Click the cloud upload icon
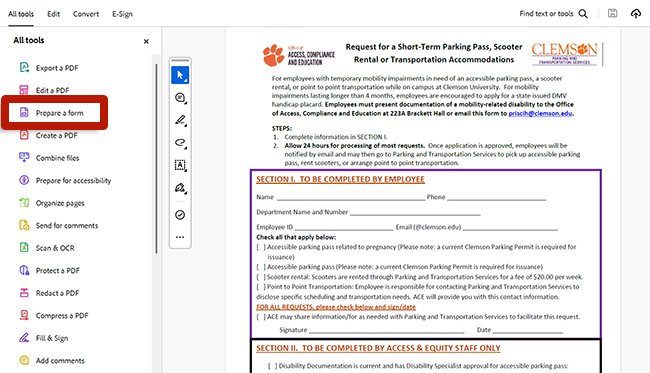This screenshot has height=373, width=650. coord(635,13)
